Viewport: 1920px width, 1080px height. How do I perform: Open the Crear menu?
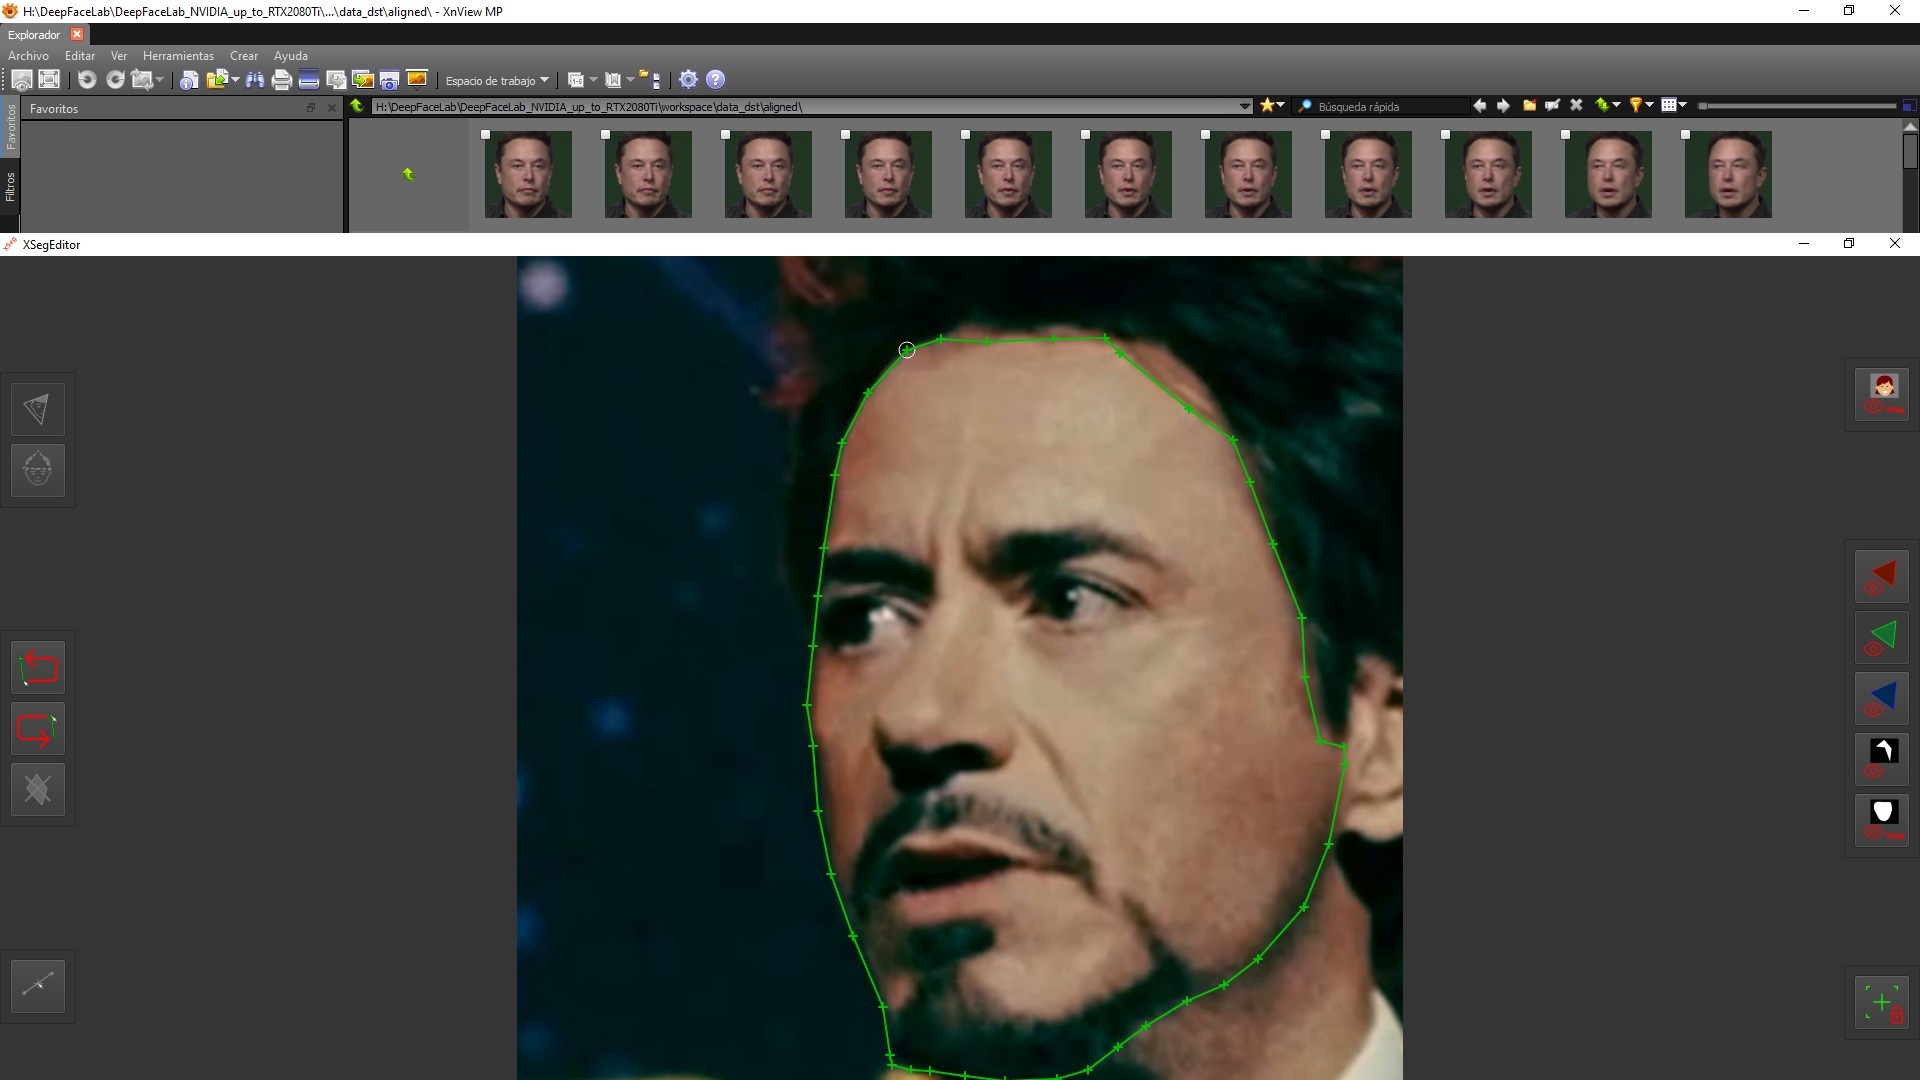click(x=244, y=56)
